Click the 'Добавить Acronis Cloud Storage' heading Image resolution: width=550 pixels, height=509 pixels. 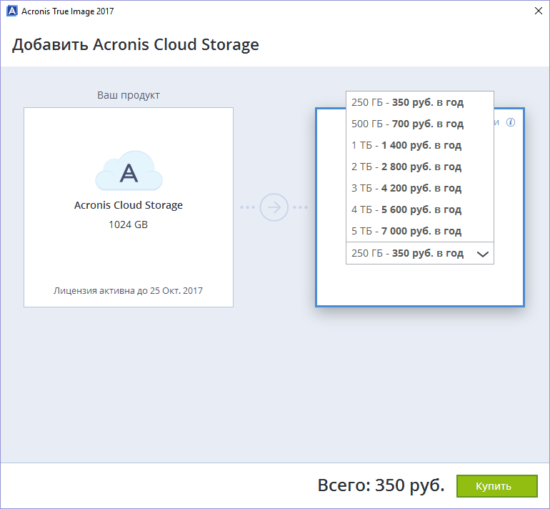click(136, 45)
